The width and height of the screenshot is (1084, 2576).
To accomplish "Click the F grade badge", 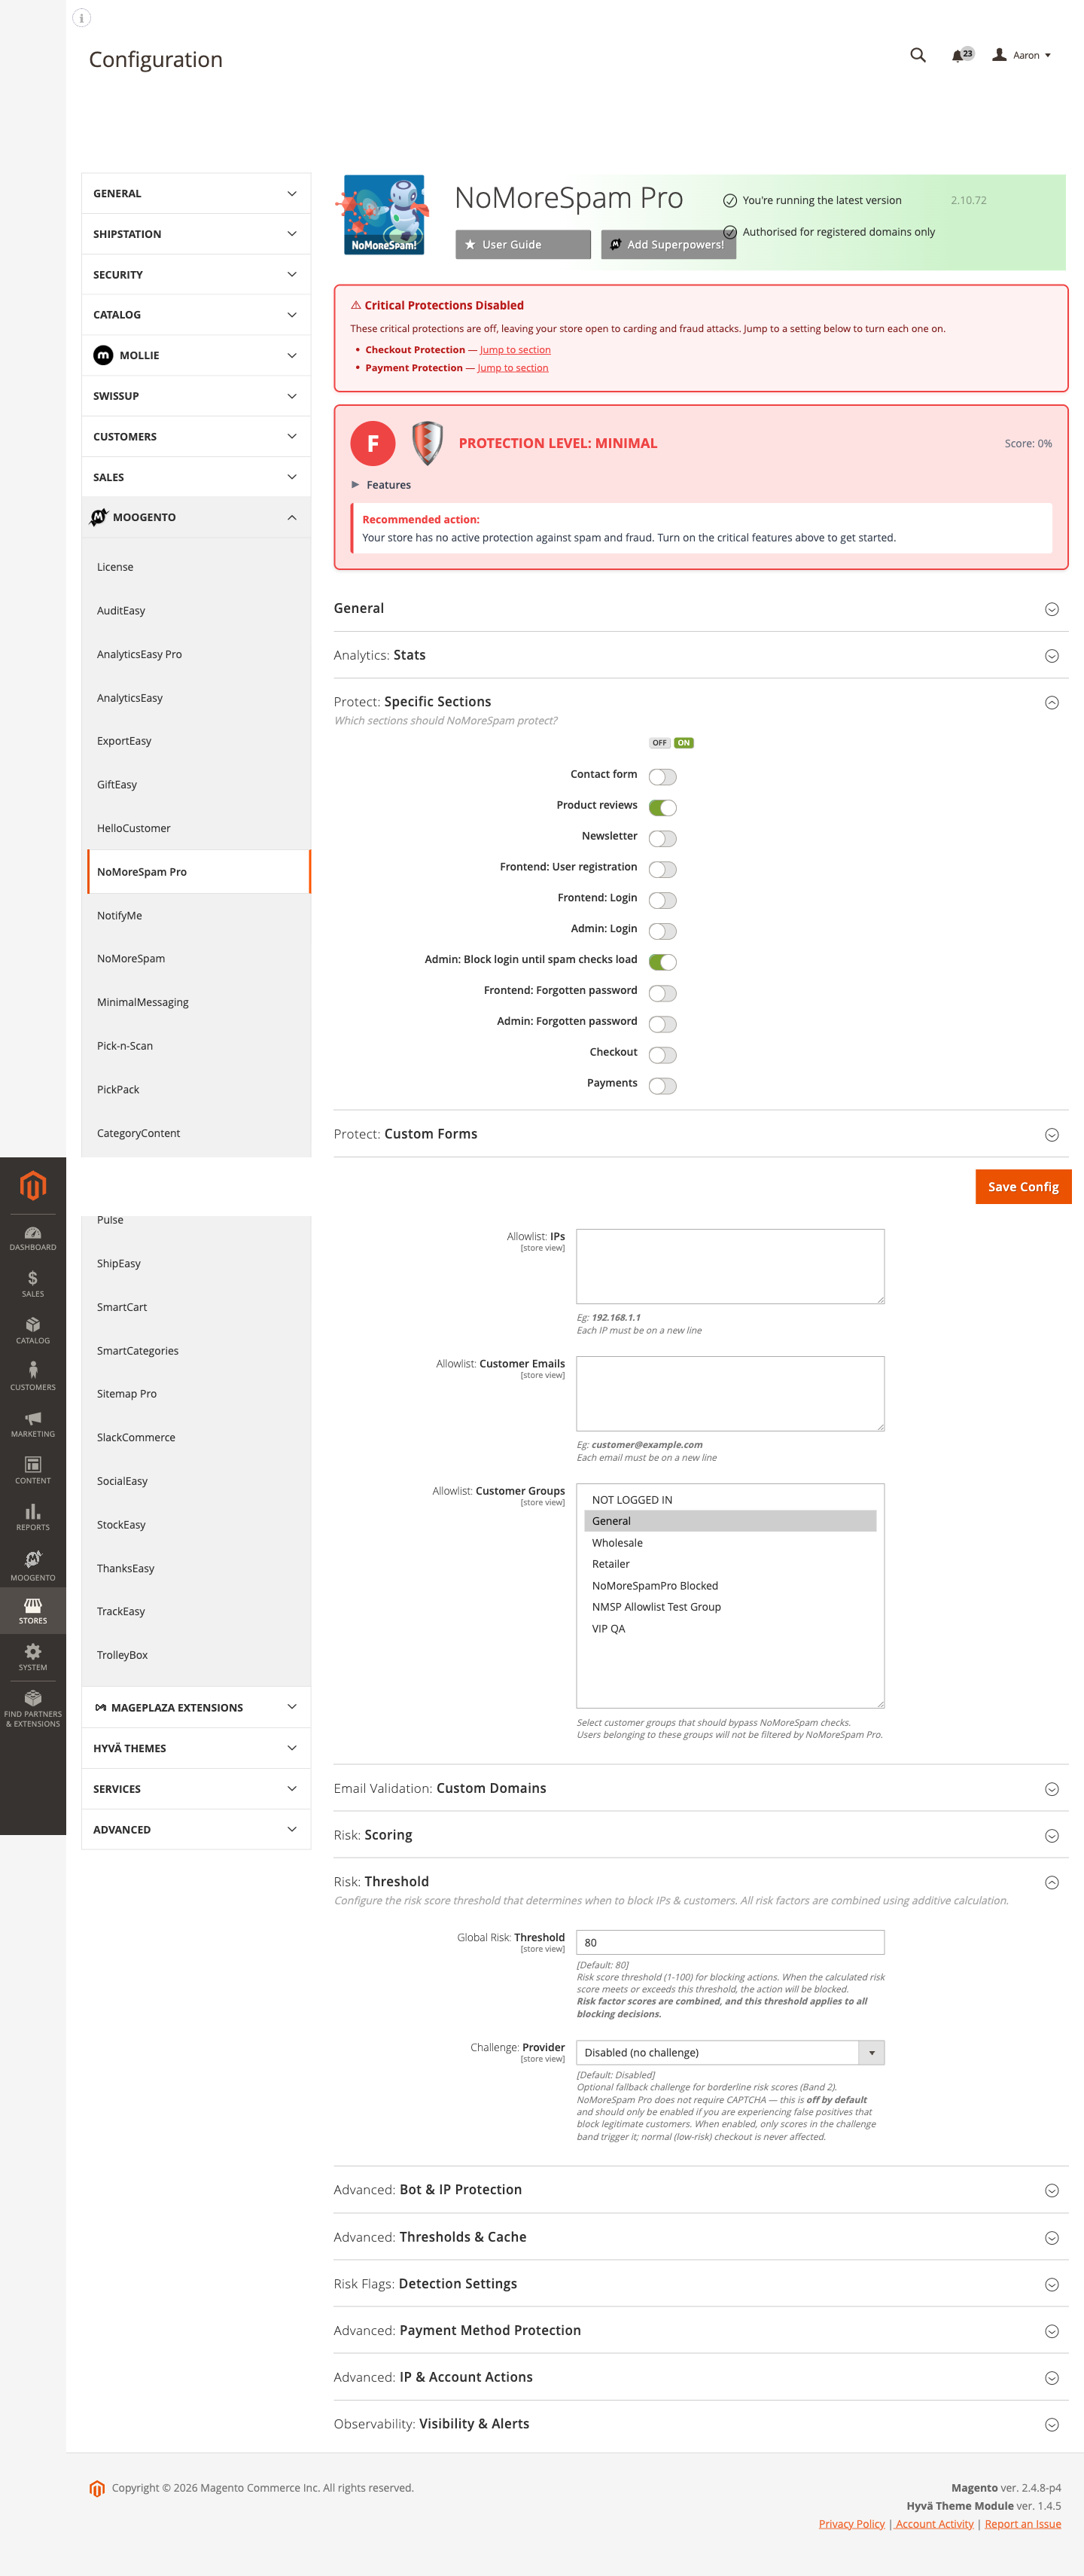I will pos(372,443).
